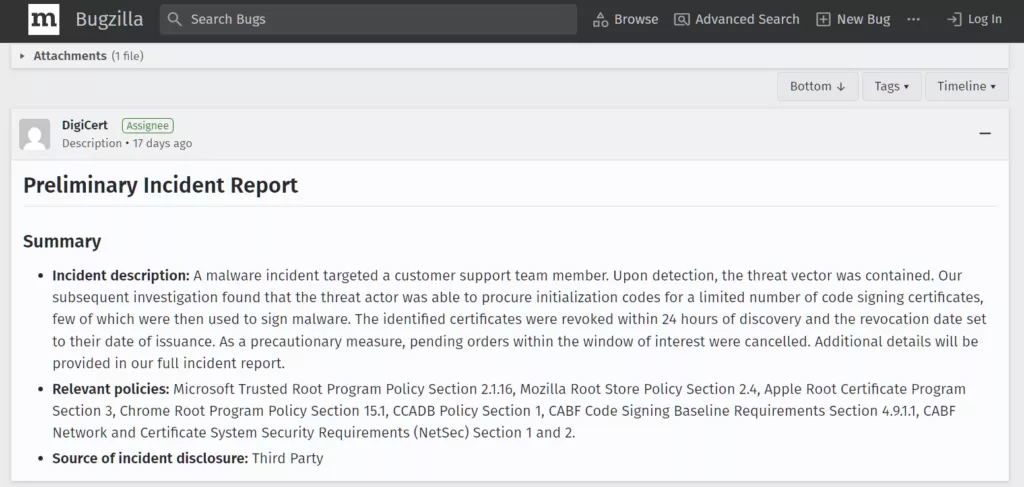
Task: Click Log In link
Action: (974, 20)
